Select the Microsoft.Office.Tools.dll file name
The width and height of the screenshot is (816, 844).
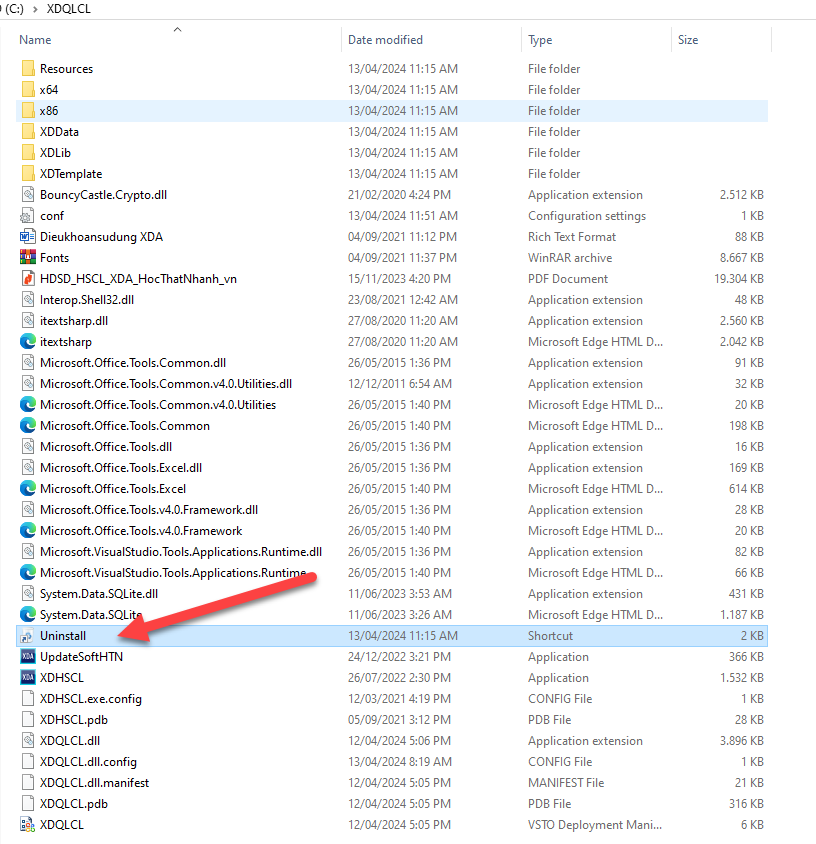click(106, 447)
